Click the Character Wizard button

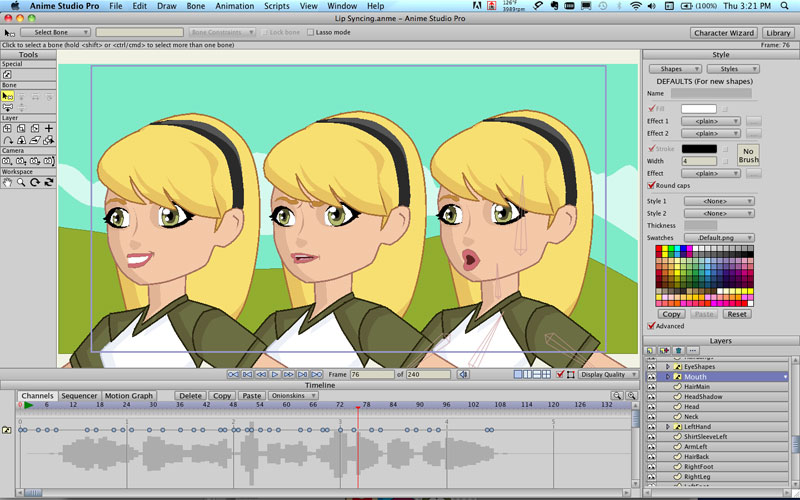point(723,33)
